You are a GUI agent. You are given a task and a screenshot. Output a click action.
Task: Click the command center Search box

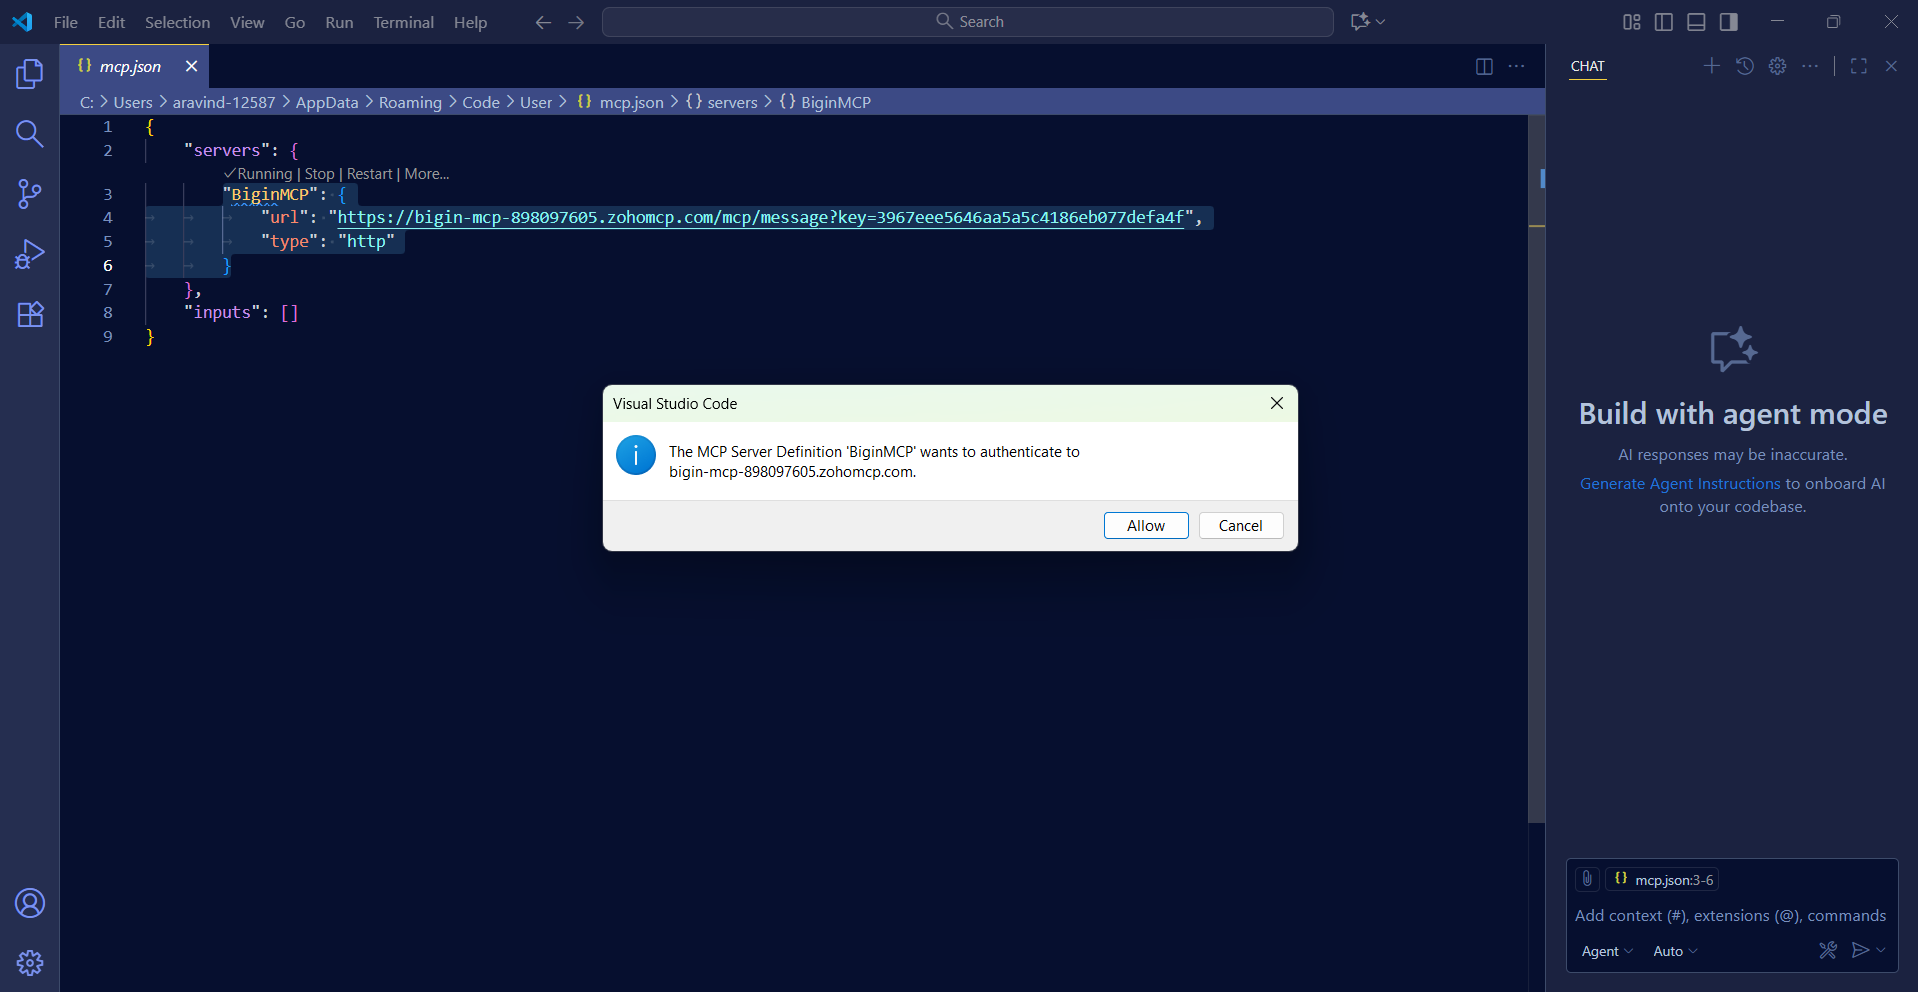click(x=968, y=22)
